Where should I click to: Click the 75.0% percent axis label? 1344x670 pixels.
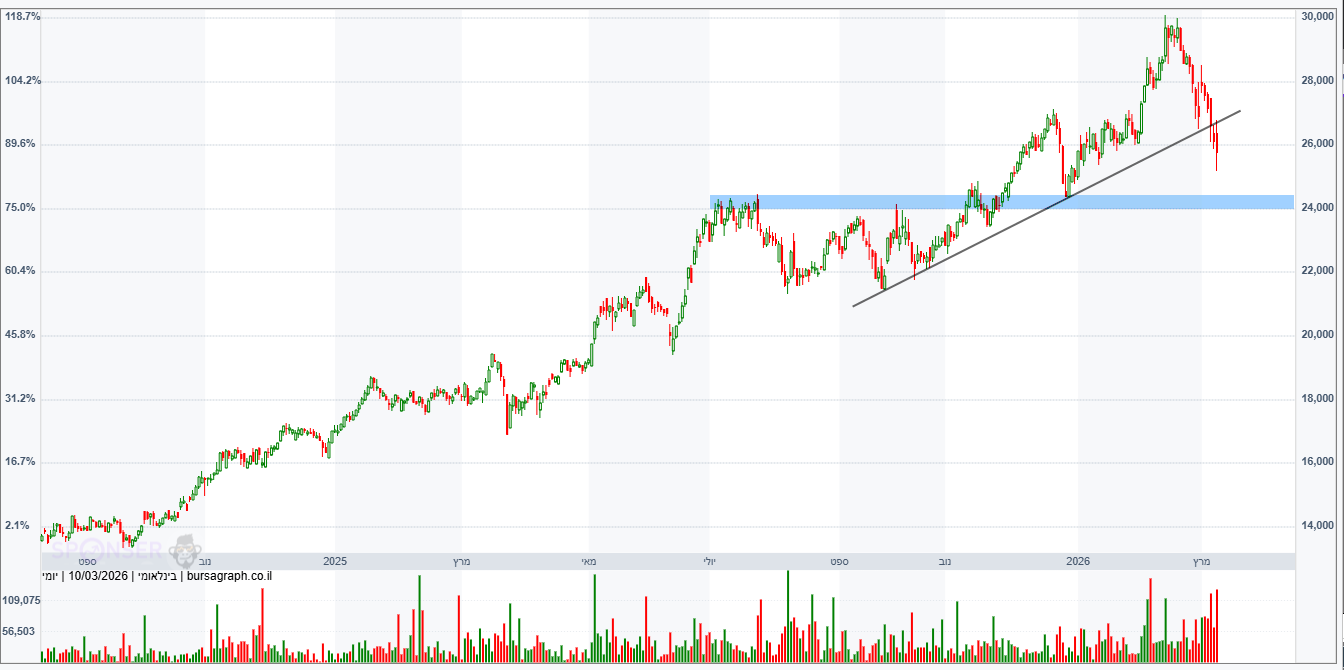pyautogui.click(x=22, y=208)
